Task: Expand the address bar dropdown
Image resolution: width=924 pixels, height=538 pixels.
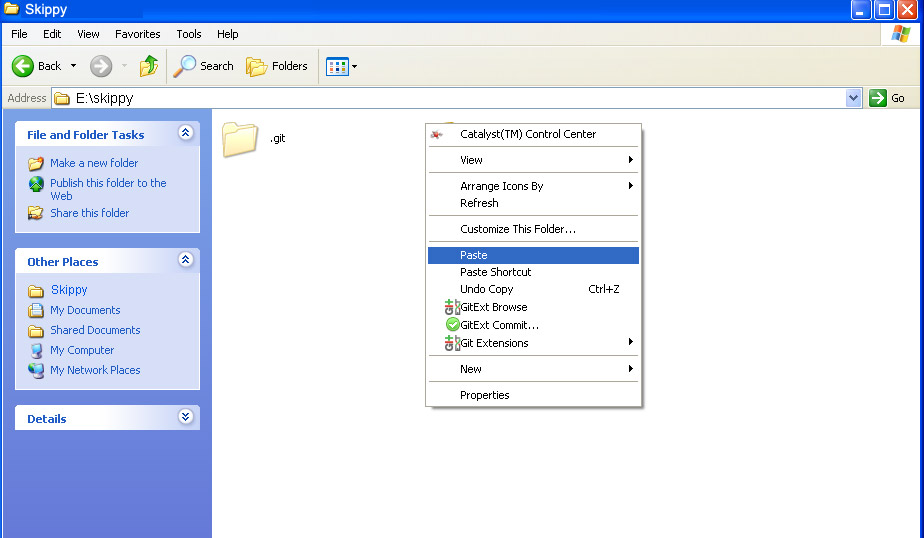Action: point(853,98)
